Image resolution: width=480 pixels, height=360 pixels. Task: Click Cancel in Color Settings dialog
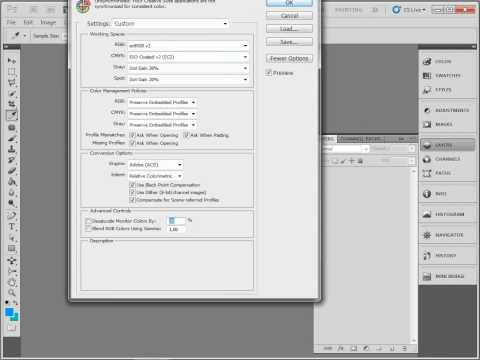[x=289, y=16]
